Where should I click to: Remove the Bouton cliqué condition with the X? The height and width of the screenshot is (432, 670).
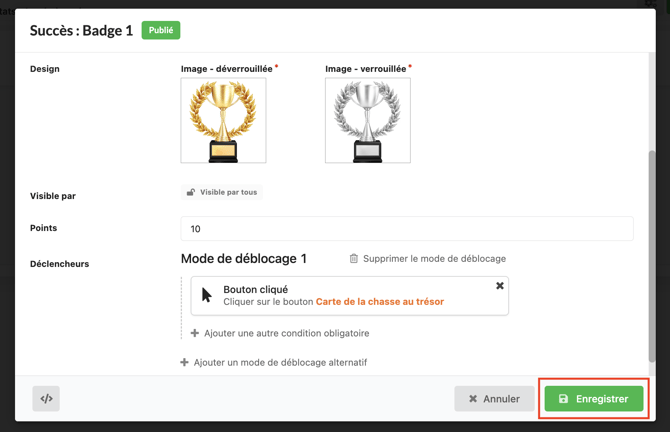click(500, 286)
